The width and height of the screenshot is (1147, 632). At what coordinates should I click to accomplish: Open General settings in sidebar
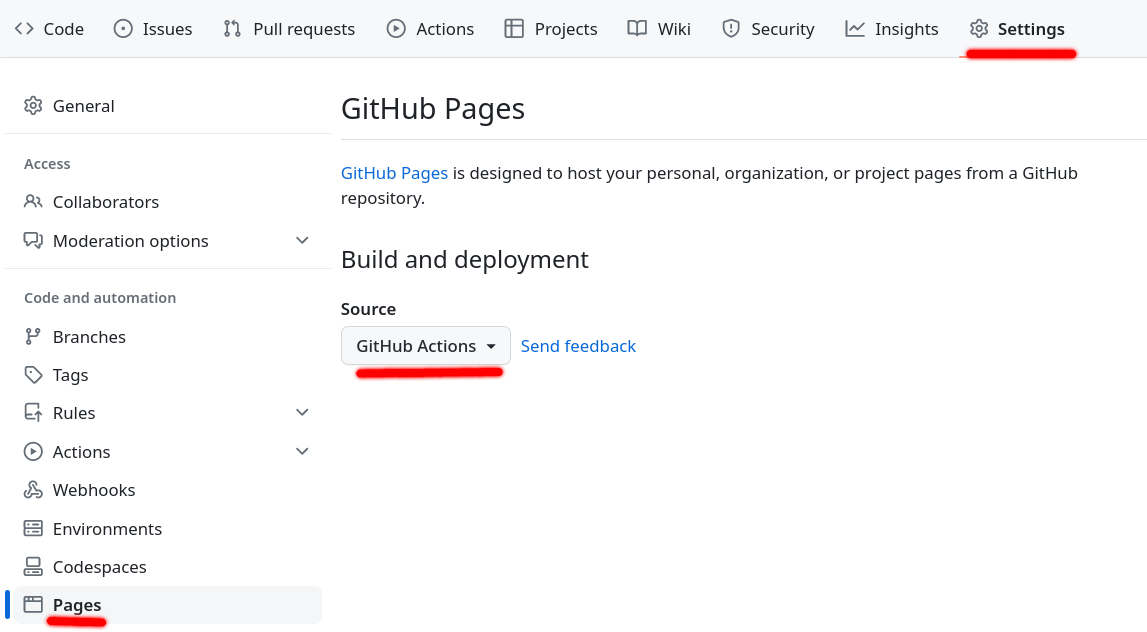(x=168, y=105)
